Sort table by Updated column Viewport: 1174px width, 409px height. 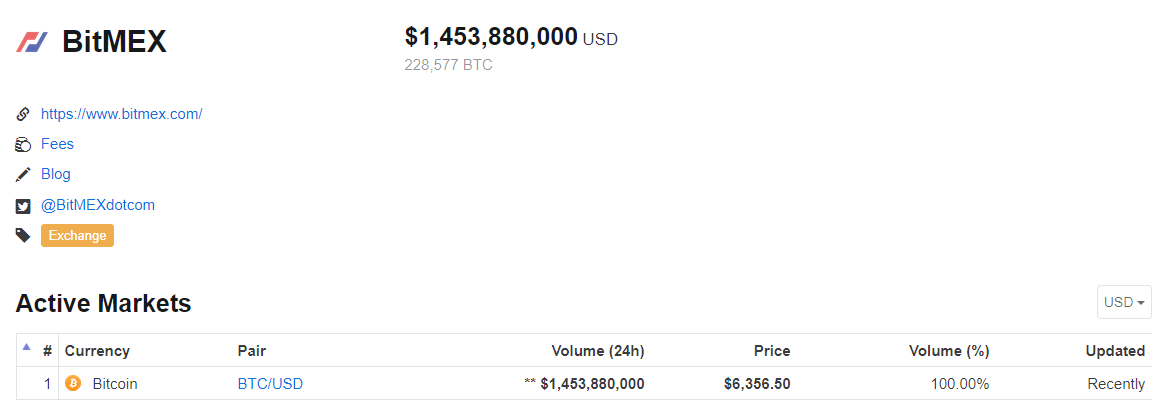[1115, 350]
